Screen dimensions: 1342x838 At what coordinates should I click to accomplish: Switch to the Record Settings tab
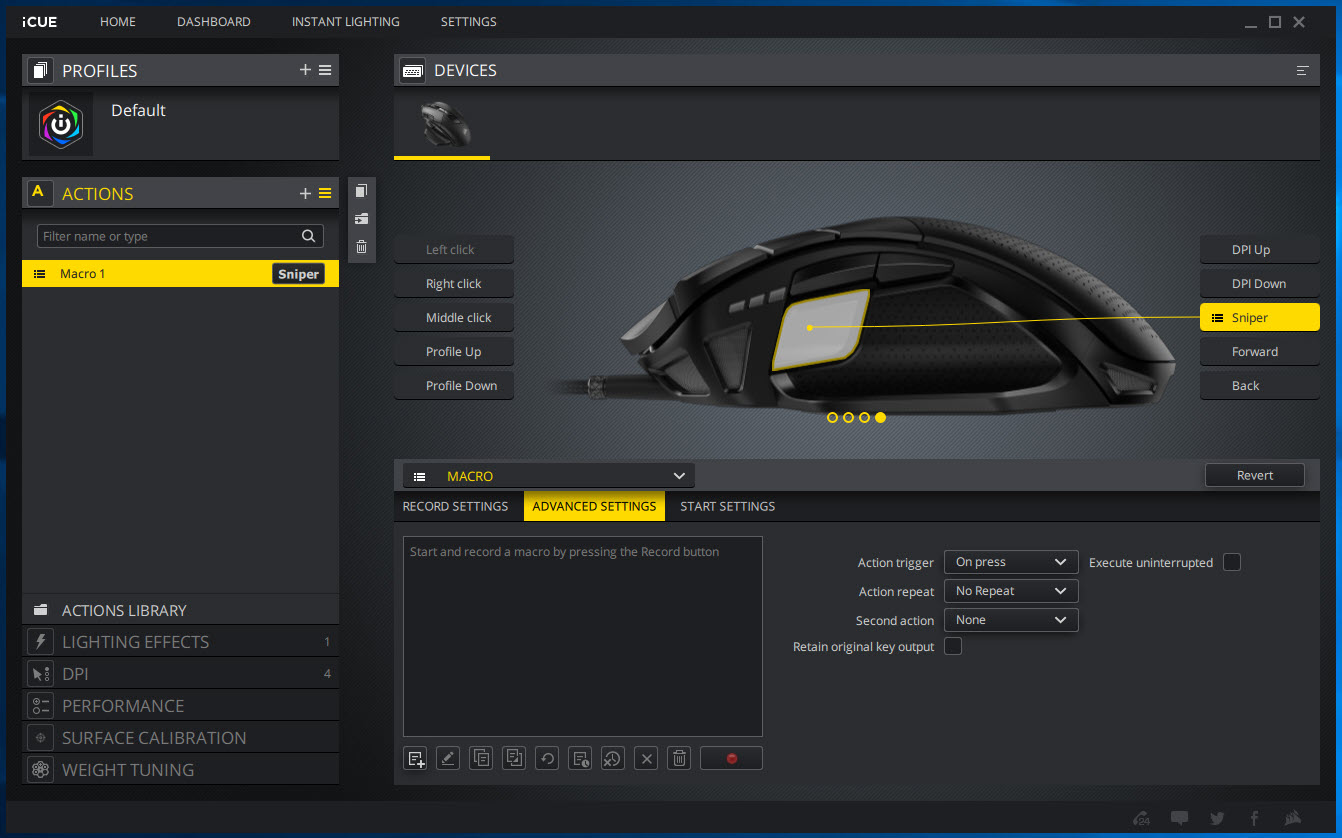point(455,506)
